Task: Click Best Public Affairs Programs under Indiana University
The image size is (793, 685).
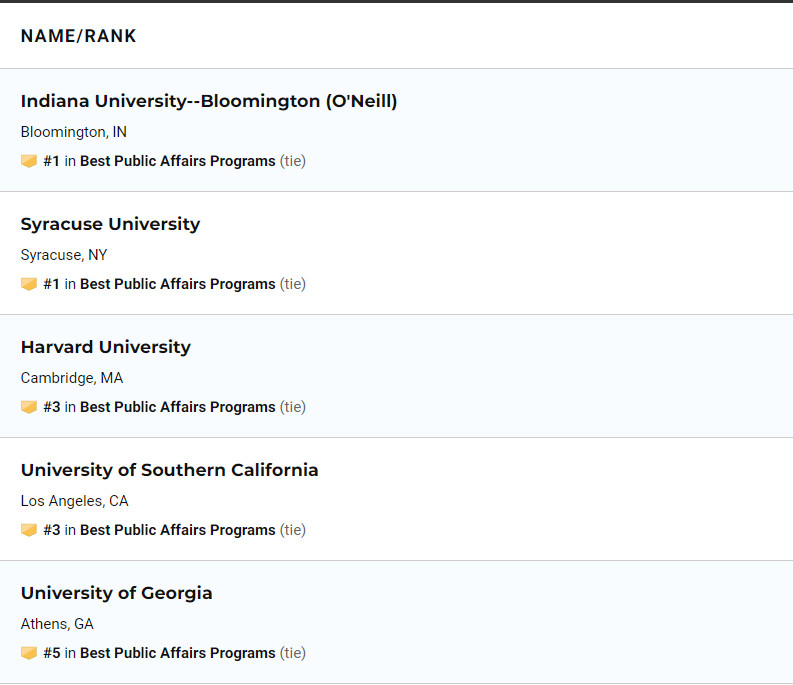Action: [177, 161]
